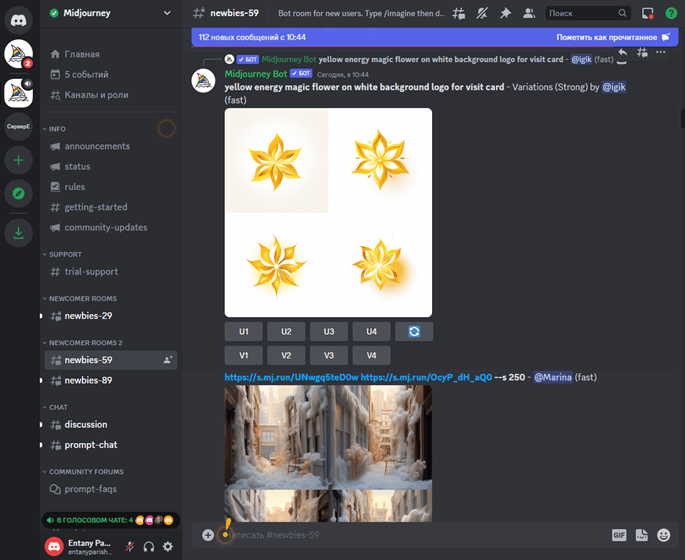Click the U1 upscale button
This screenshot has height=560, width=685.
(244, 332)
